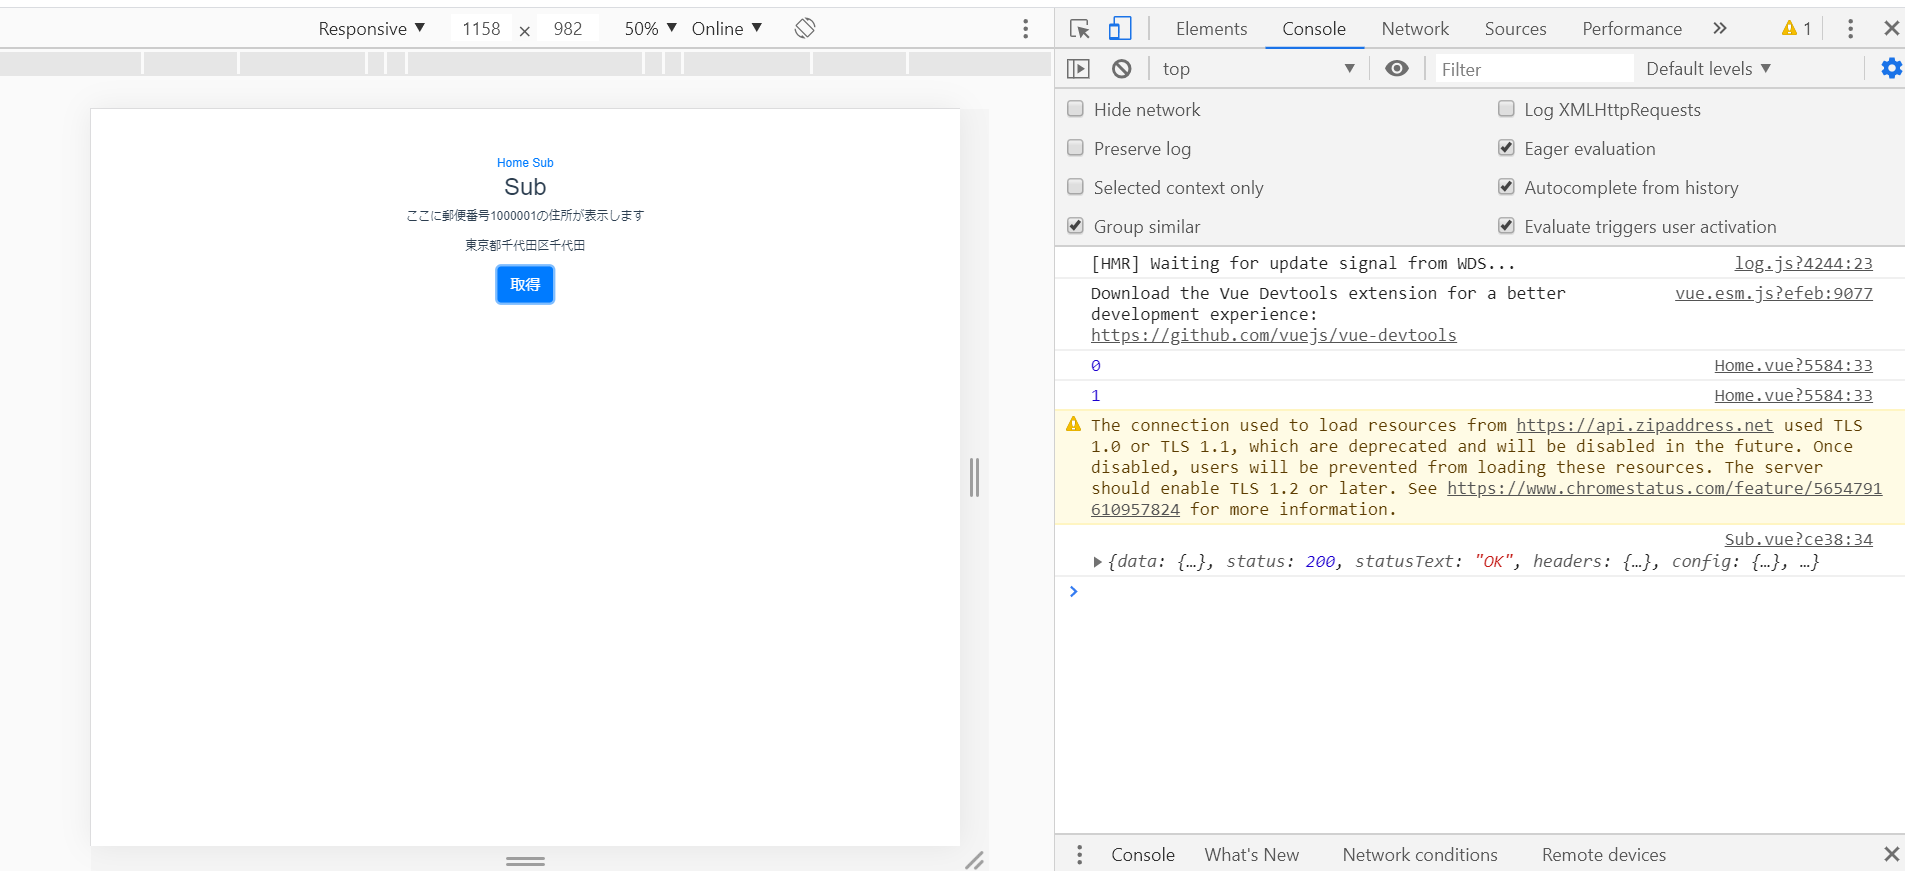Activate the inspect element picker icon
1905x871 pixels.
(x=1079, y=29)
